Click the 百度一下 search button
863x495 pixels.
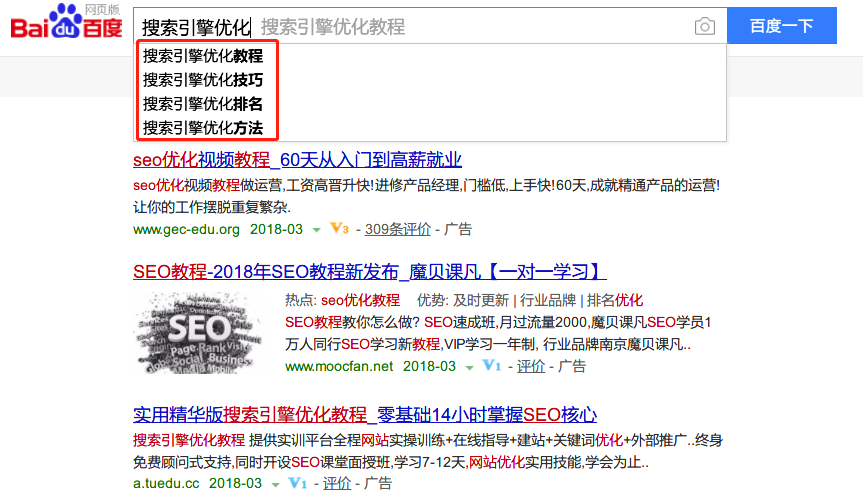(782, 25)
